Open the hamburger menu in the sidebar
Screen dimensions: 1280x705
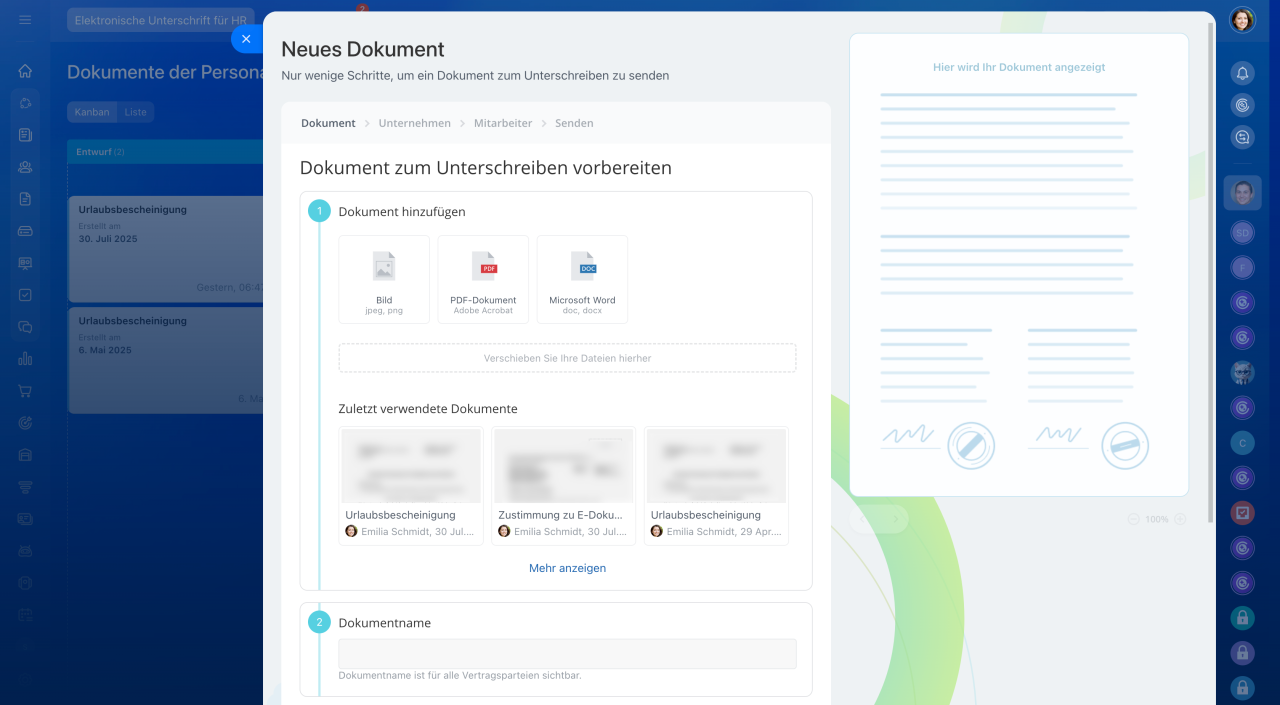click(x=25, y=20)
